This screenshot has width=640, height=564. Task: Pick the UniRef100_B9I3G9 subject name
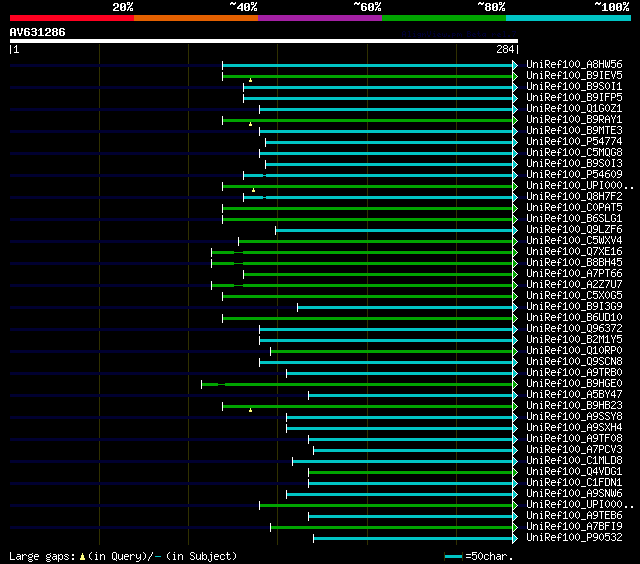click(574, 307)
